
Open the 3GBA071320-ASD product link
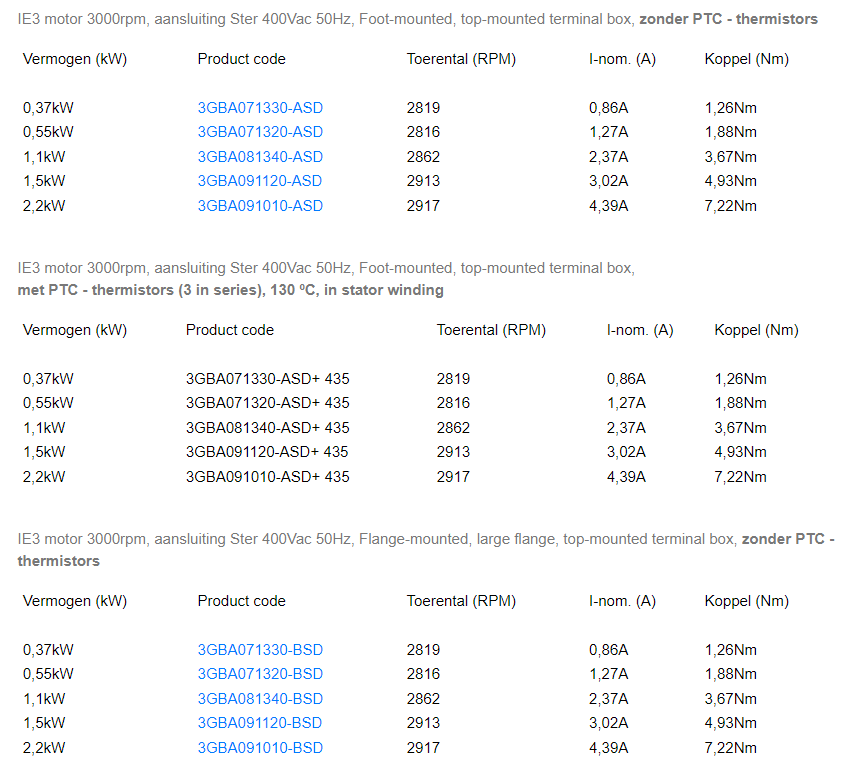[260, 132]
